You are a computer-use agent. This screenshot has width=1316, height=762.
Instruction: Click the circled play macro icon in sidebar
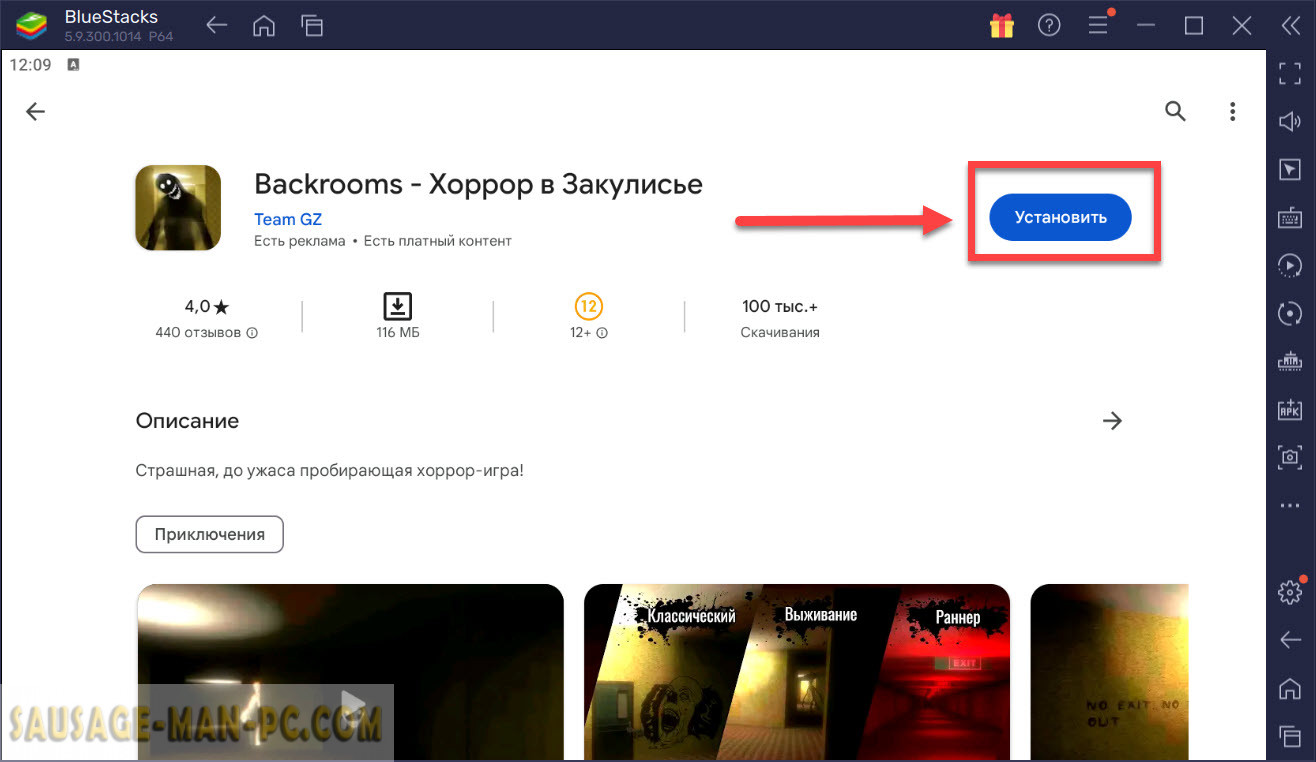tap(1290, 265)
